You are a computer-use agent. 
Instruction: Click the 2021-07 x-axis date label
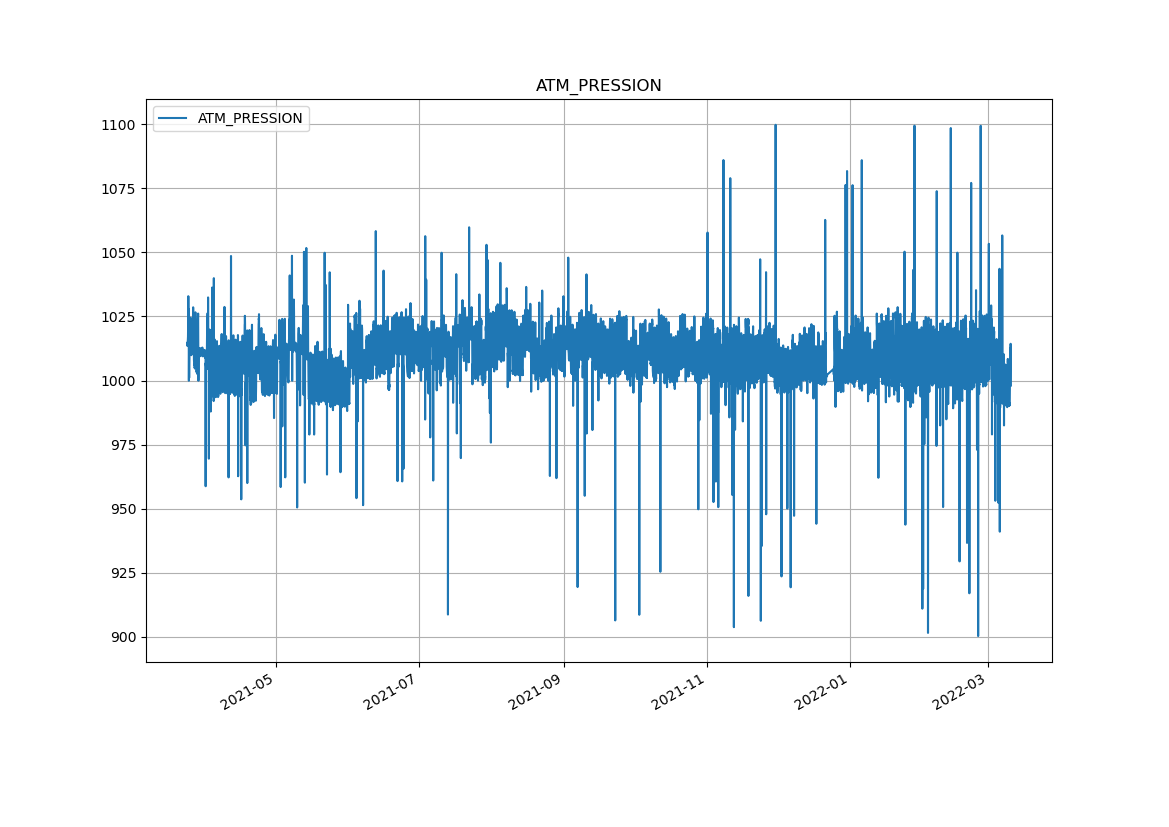coord(390,692)
